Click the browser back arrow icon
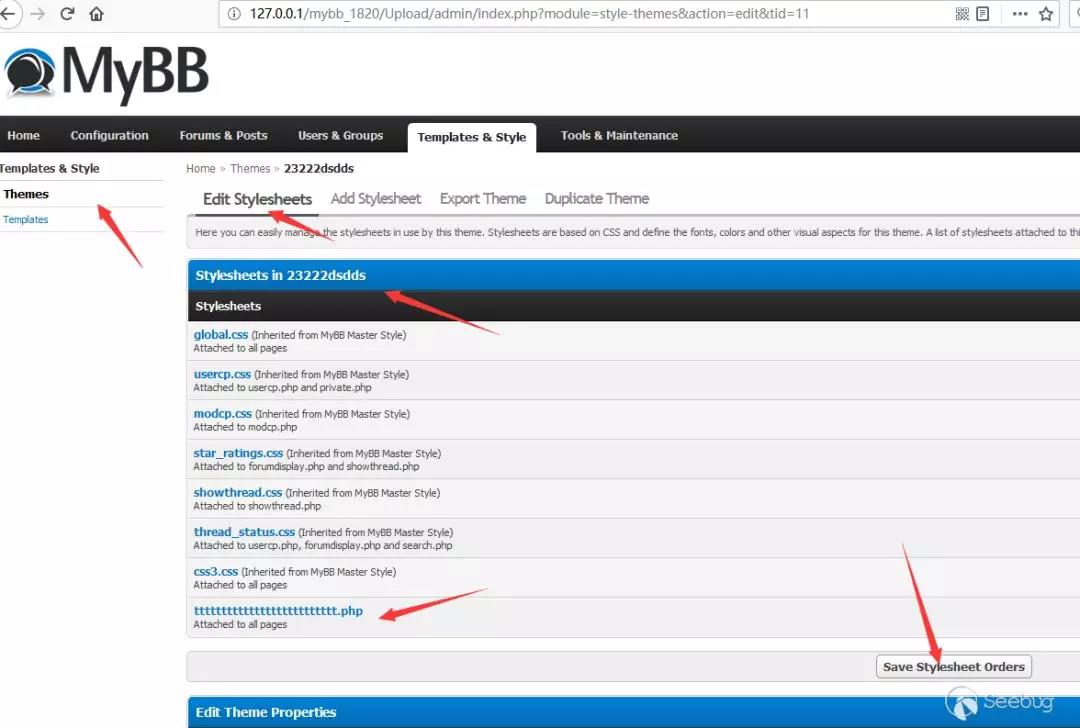This screenshot has width=1080, height=728. [x=8, y=14]
